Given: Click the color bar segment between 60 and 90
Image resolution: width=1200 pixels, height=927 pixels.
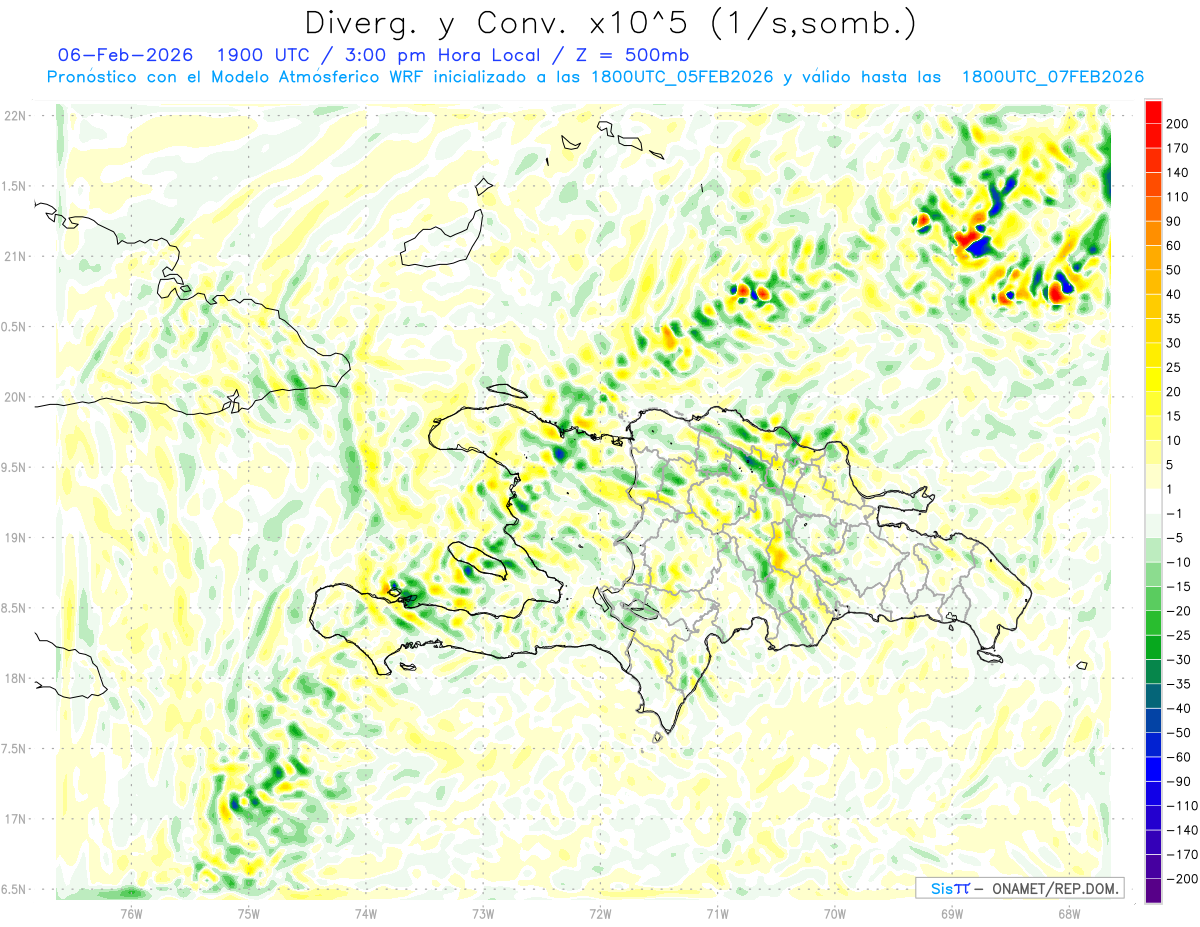Looking at the screenshot, I should [1153, 232].
